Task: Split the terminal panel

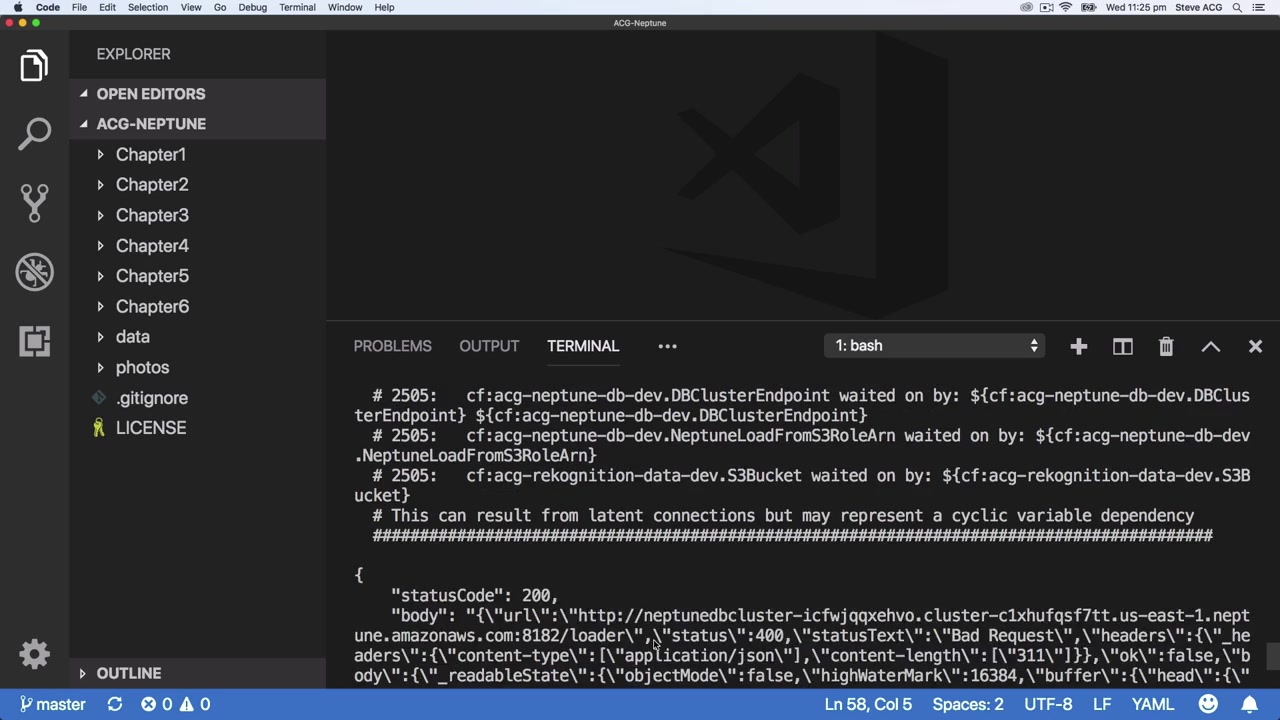Action: click(x=1122, y=346)
